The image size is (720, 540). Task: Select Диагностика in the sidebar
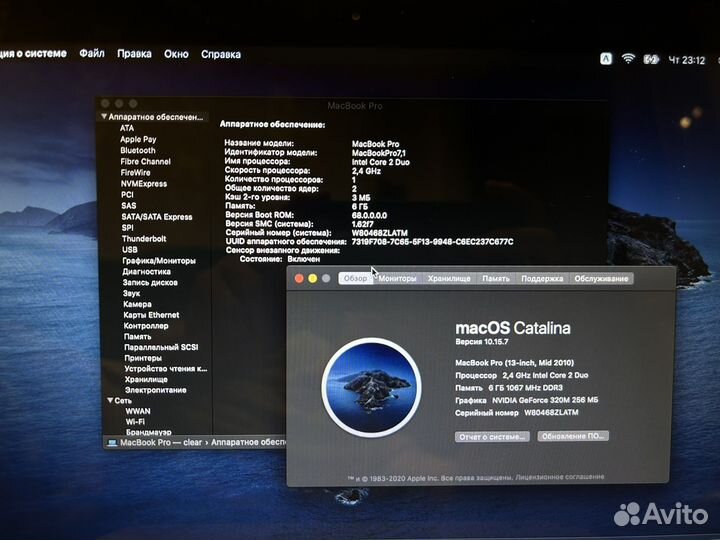(x=146, y=272)
